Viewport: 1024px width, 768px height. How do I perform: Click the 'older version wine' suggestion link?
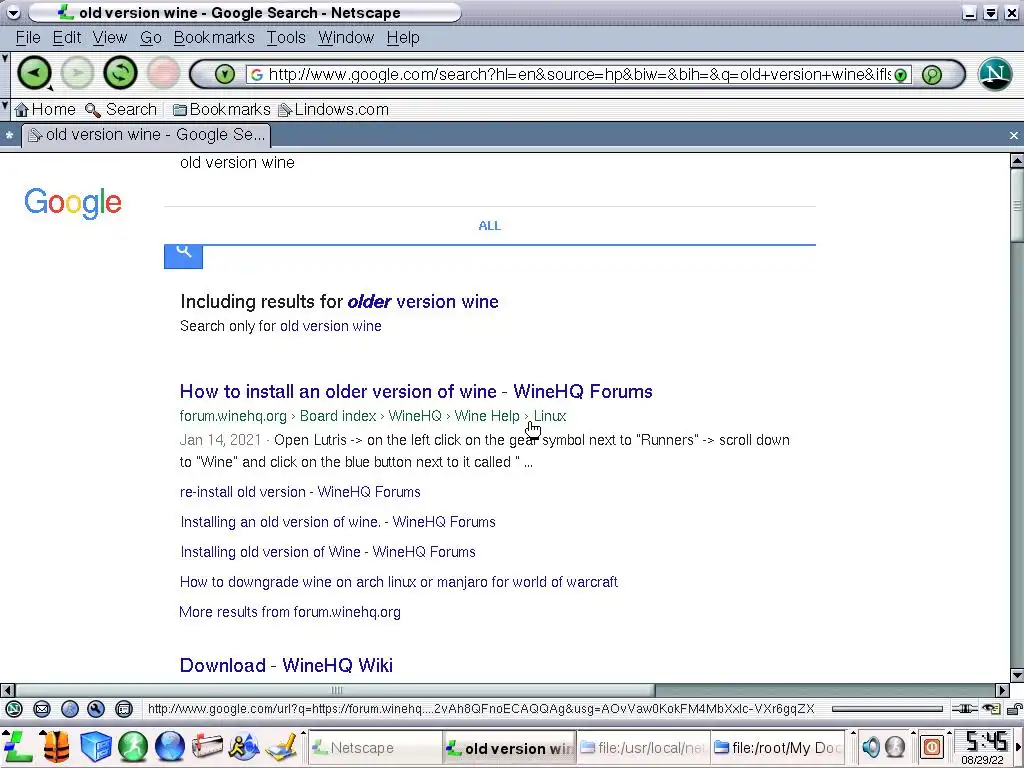423,302
